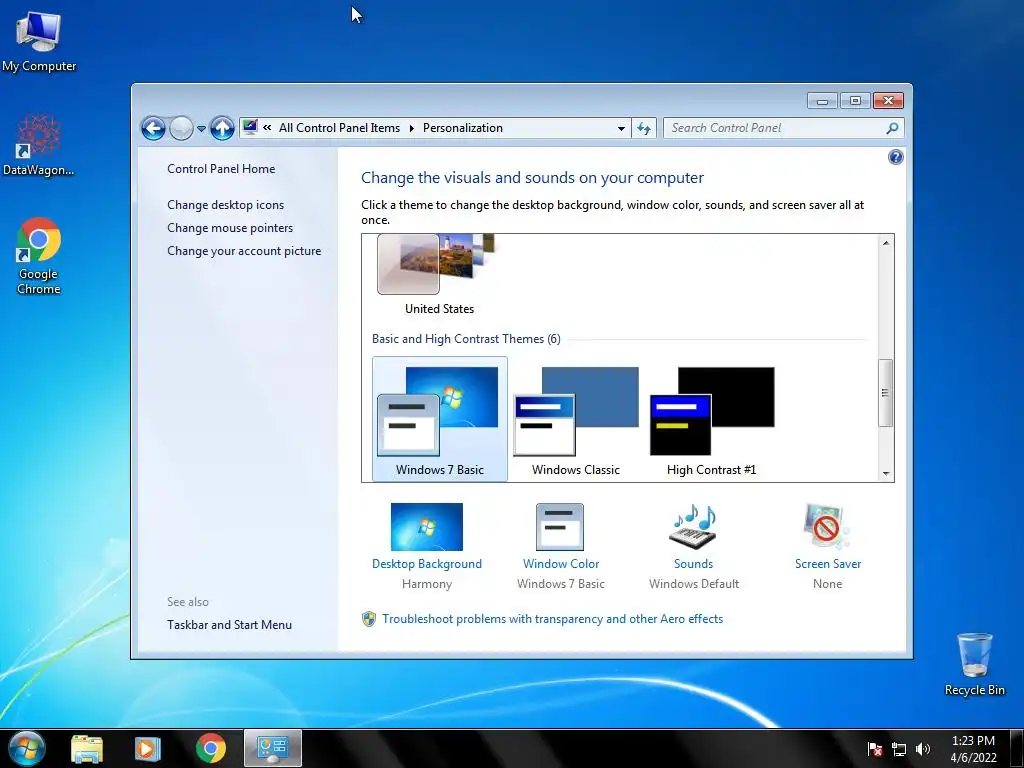Click the Control Panel address bar icon
The image size is (1024, 768).
250,127
